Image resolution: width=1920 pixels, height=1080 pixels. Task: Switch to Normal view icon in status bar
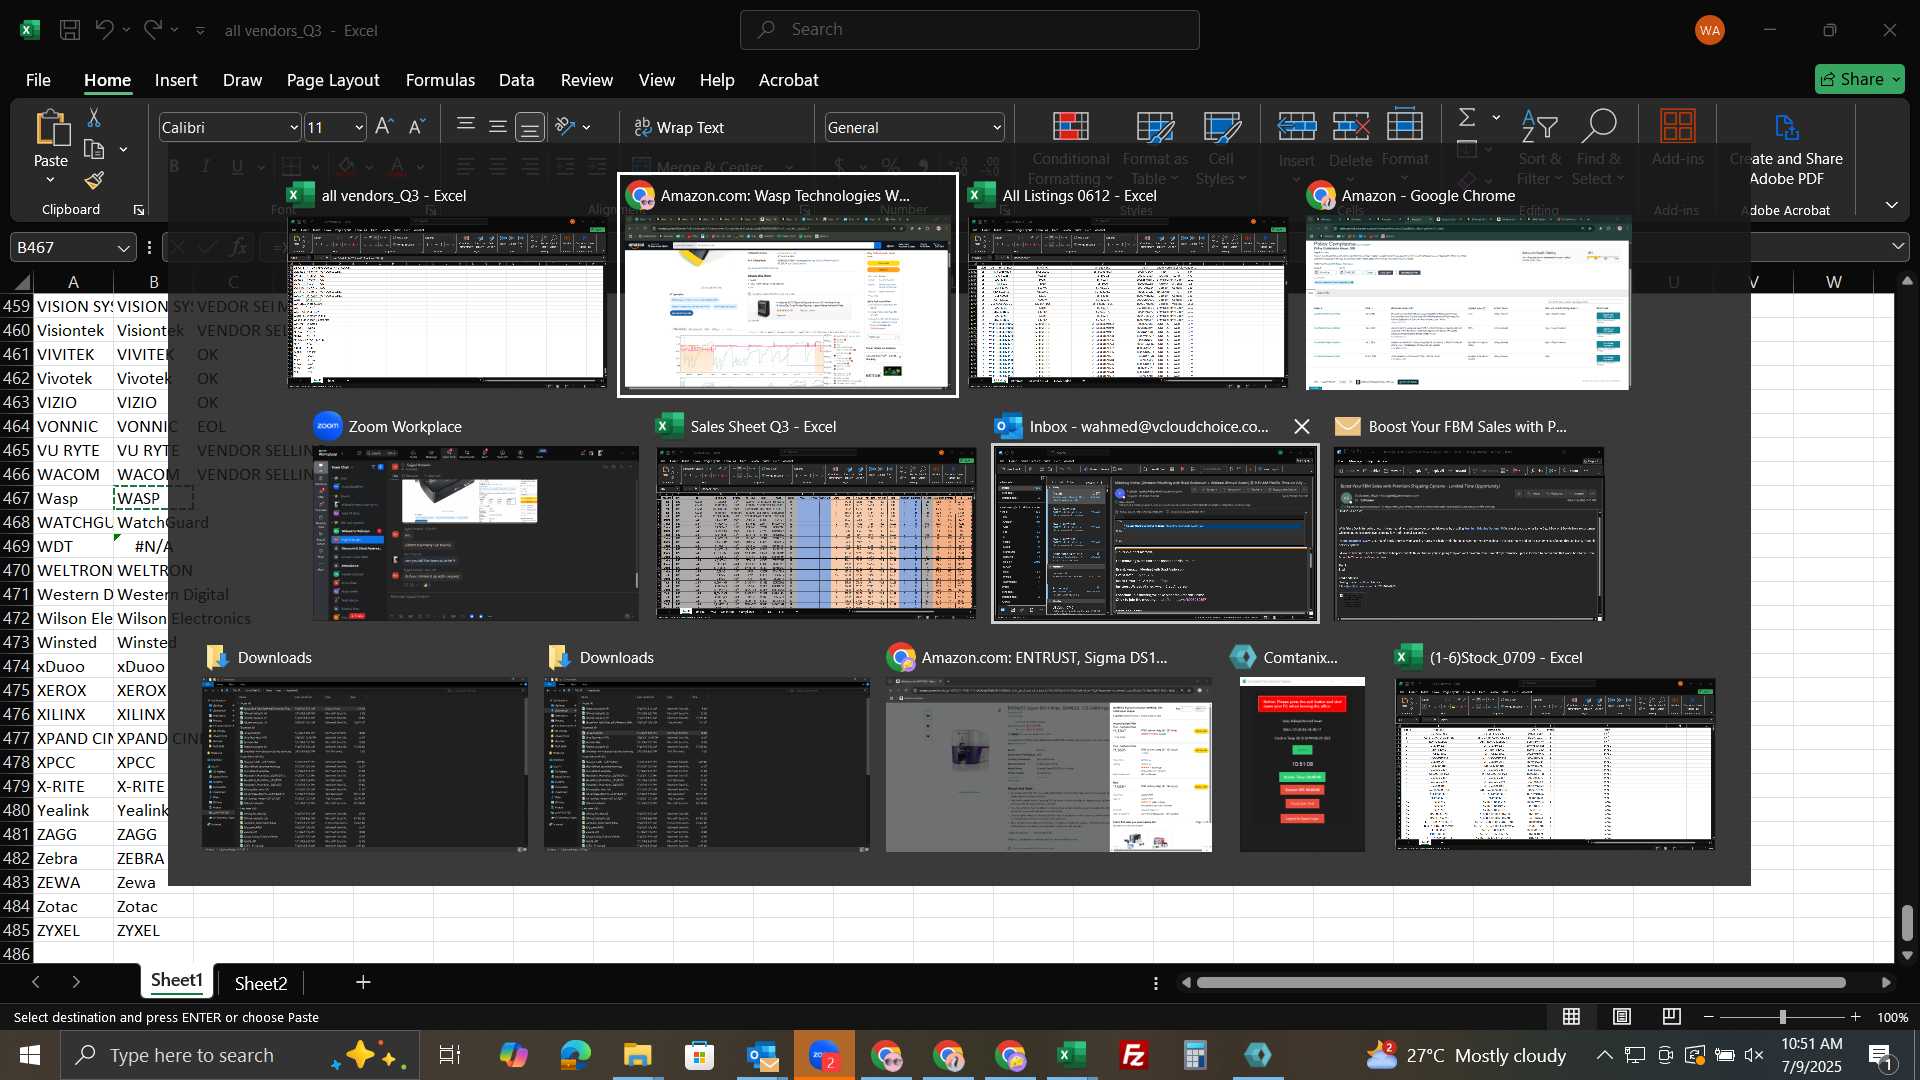(1572, 1017)
